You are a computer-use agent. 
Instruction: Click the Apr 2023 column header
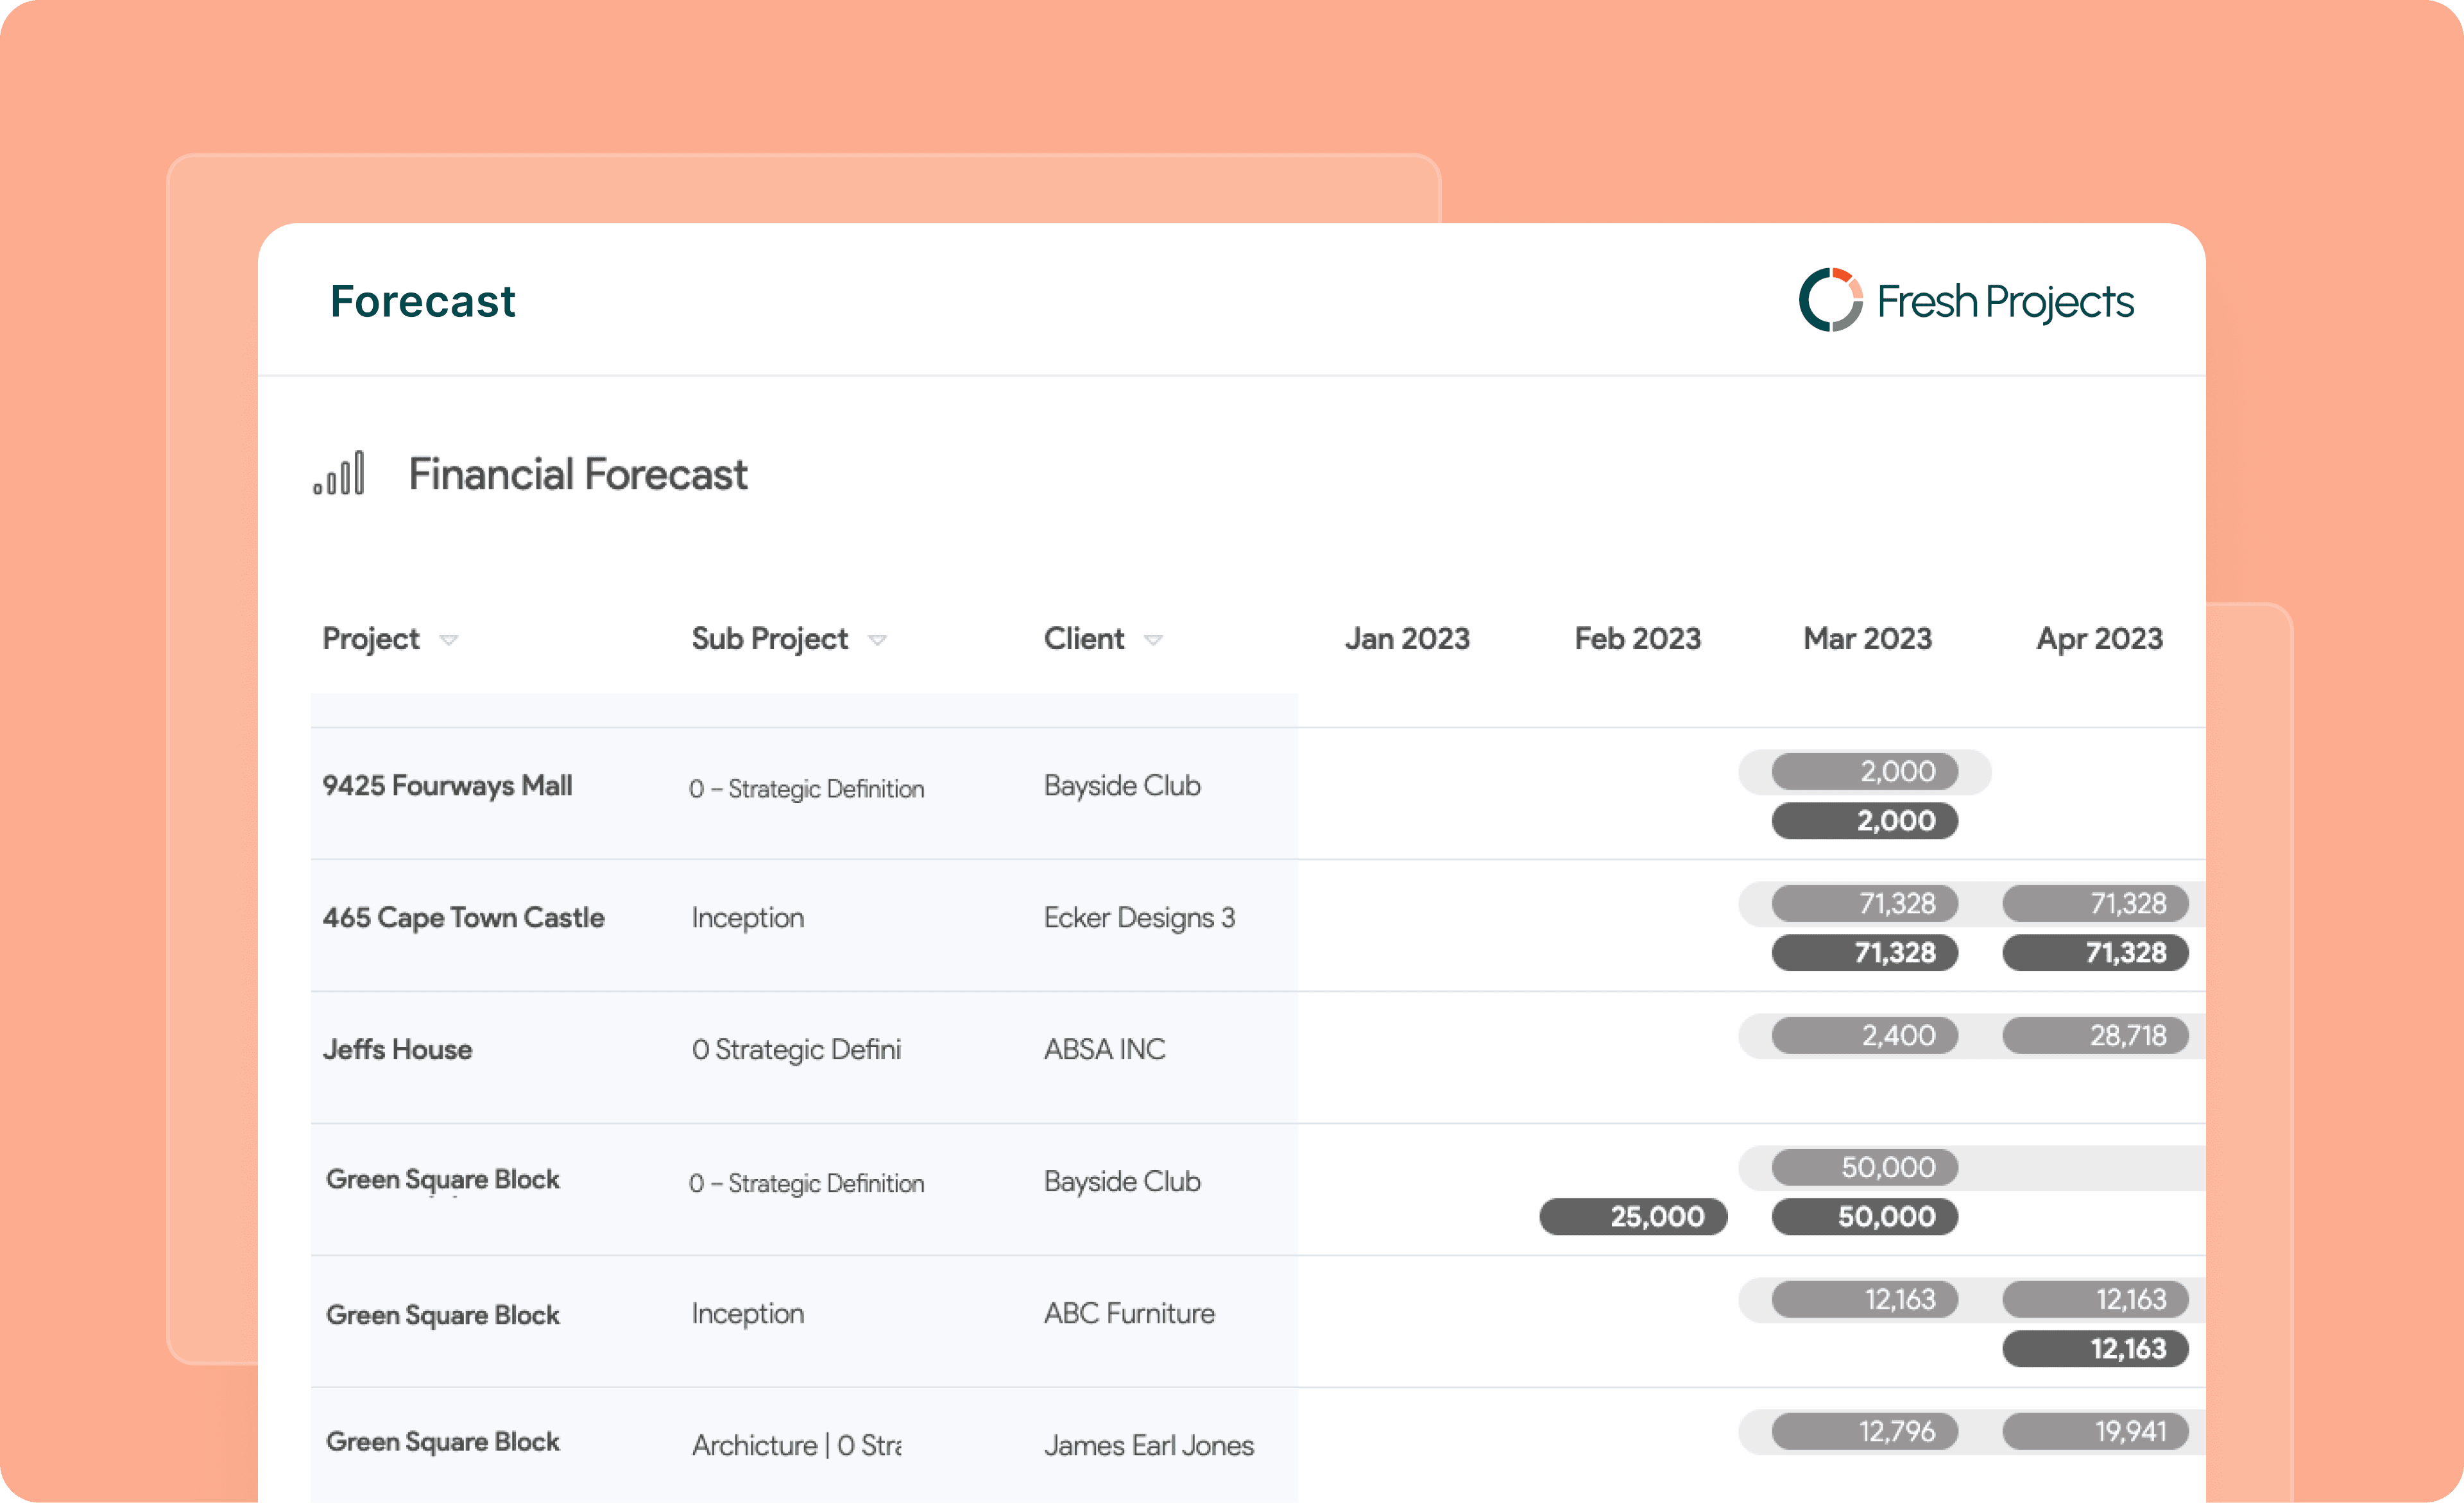pos(2099,639)
